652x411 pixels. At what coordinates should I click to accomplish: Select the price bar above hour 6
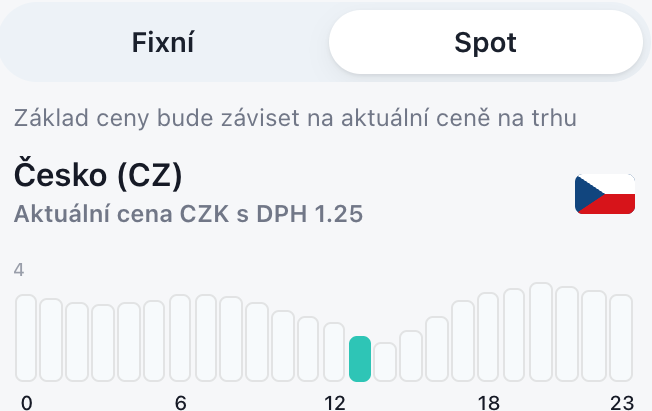click(180, 338)
